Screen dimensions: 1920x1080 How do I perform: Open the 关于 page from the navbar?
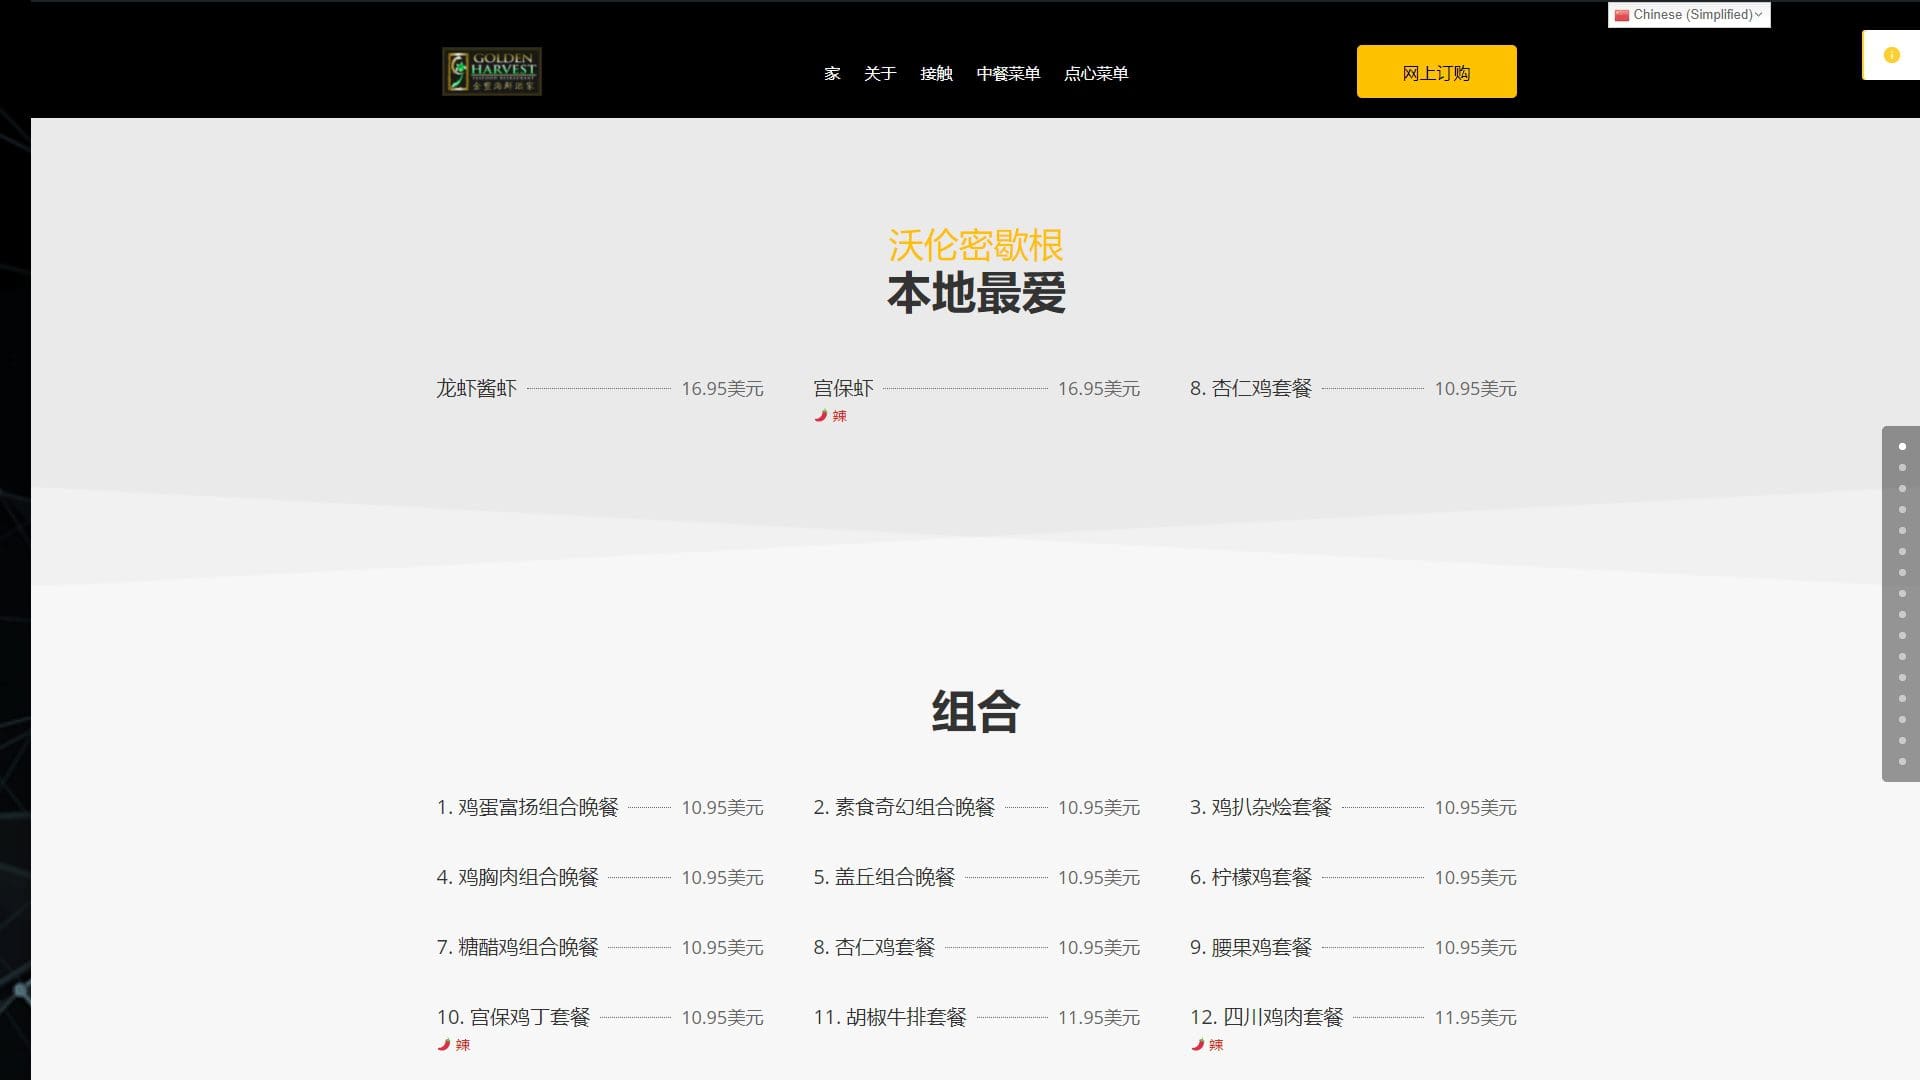point(879,73)
